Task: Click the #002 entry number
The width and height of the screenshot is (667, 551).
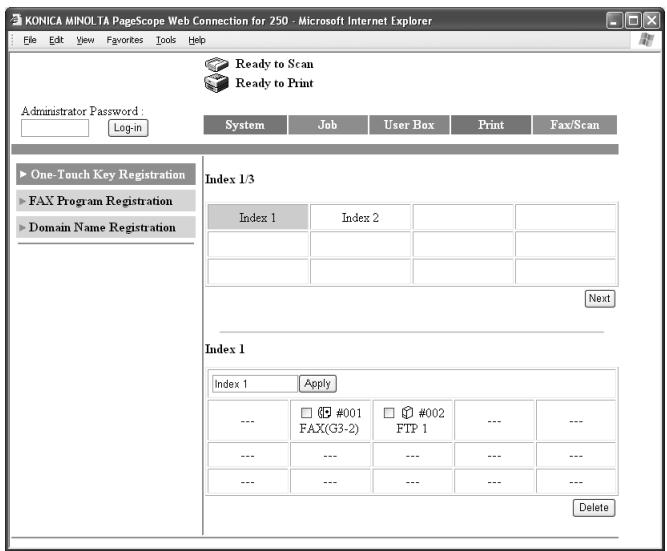Action: pos(432,413)
